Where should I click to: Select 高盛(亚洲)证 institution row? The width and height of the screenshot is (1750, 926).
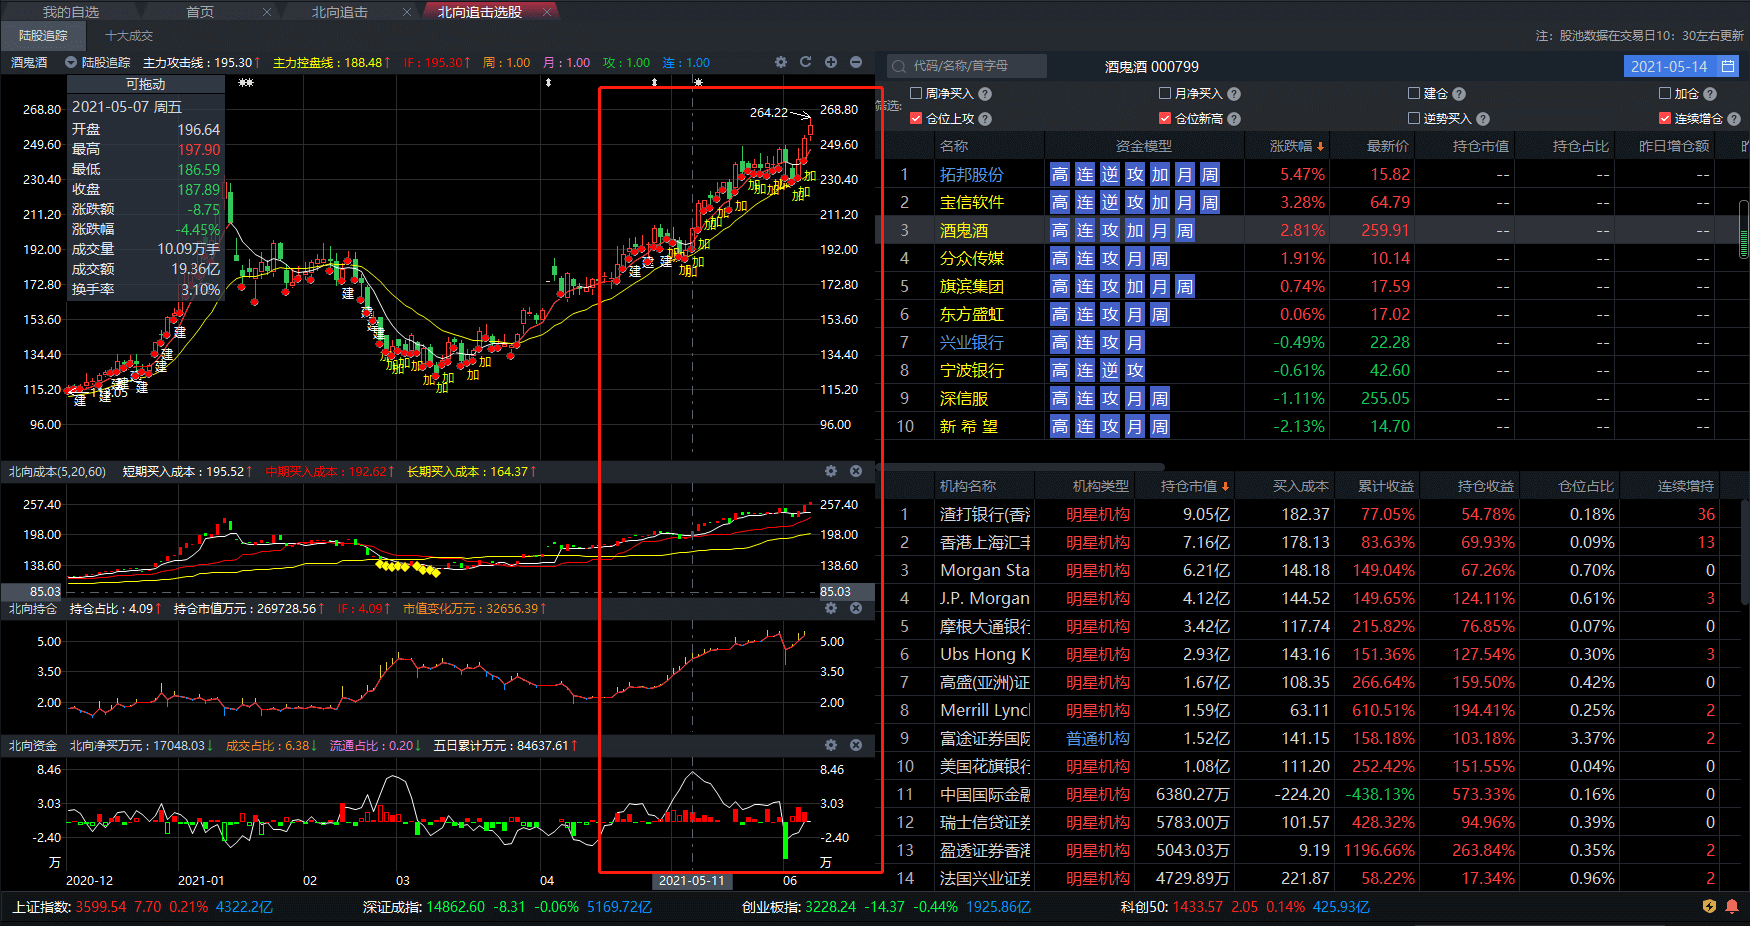[1310, 682]
